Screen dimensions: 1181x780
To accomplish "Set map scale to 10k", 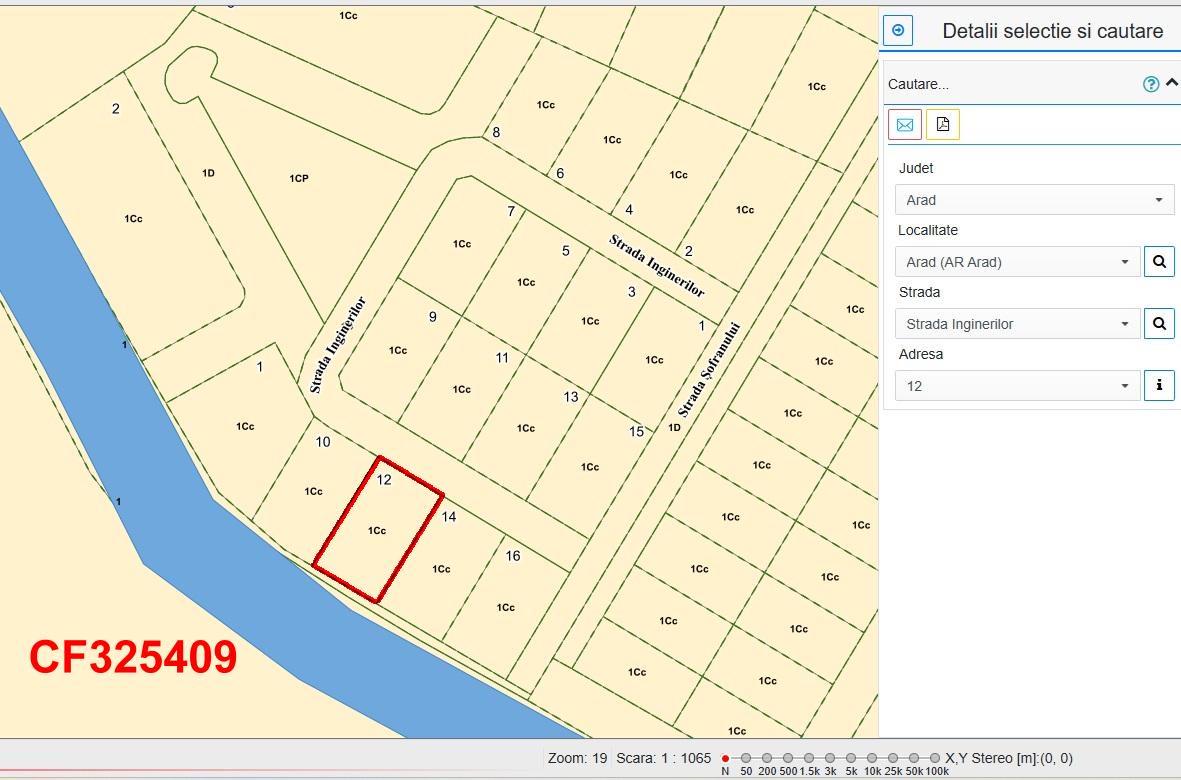I will pyautogui.click(x=871, y=758).
